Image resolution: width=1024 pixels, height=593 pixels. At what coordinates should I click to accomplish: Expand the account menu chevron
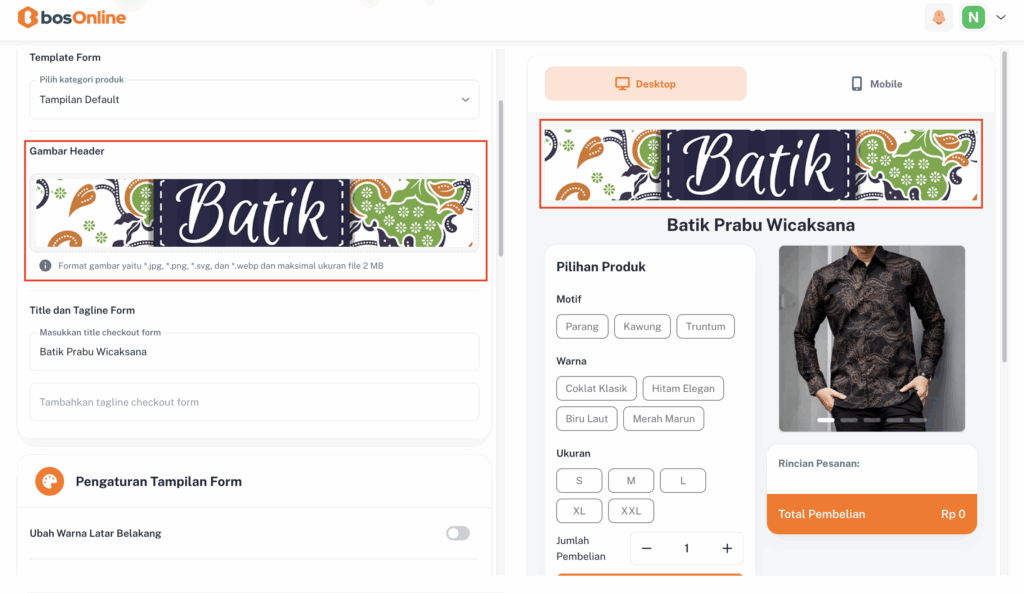(1000, 18)
